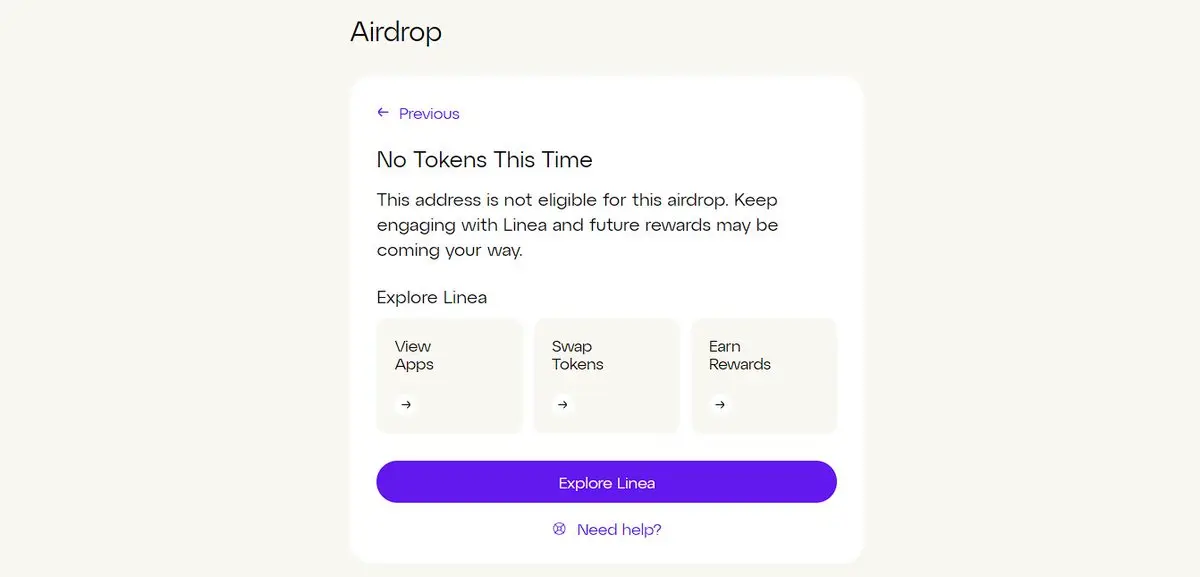Image resolution: width=1200 pixels, height=577 pixels.
Task: Click the not eligible message paragraph
Action: tap(577, 225)
